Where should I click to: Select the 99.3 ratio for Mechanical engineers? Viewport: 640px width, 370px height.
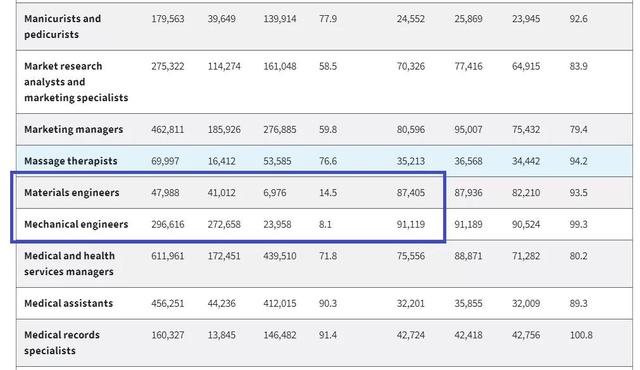coord(578,224)
